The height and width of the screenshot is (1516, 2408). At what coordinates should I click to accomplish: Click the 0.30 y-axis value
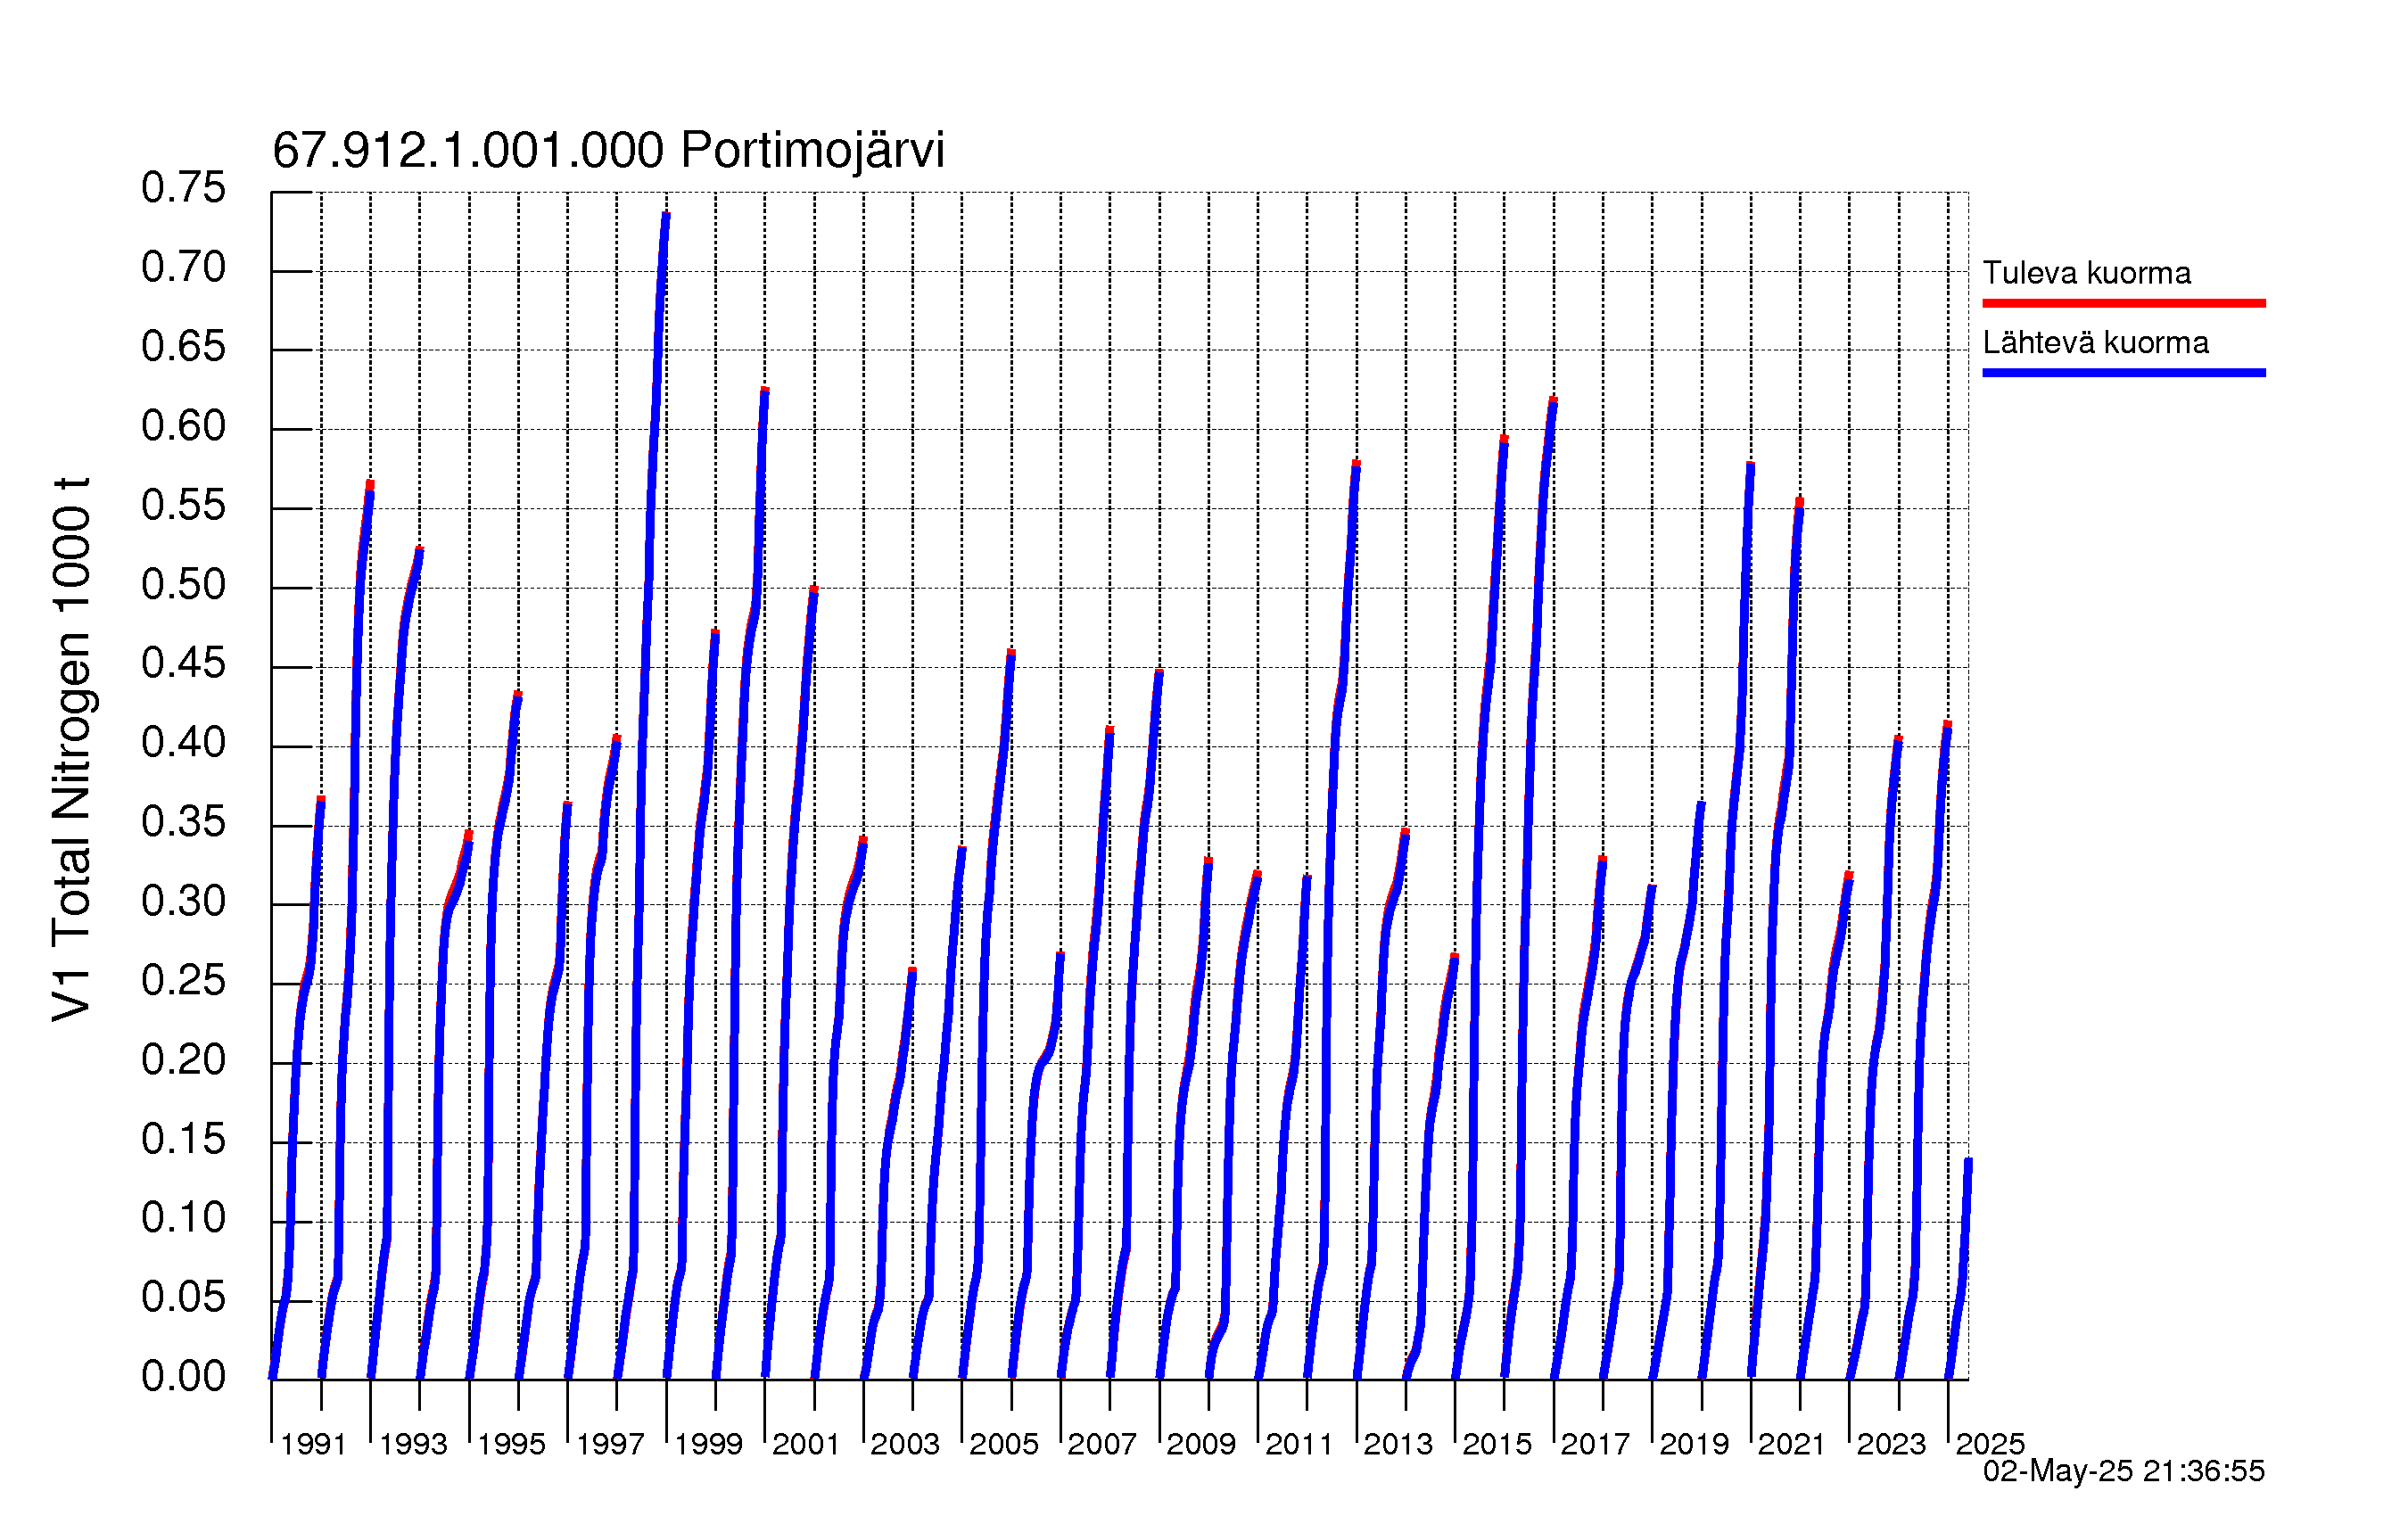183,902
